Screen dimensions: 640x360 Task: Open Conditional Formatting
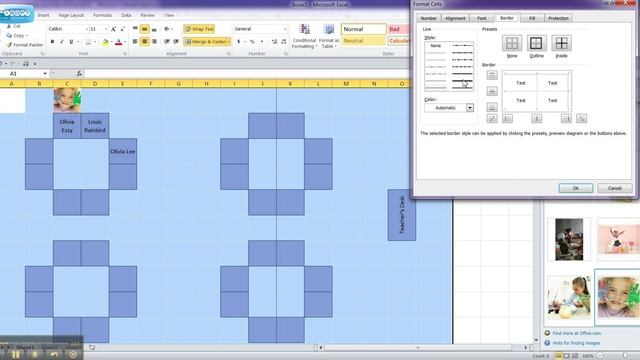point(304,36)
